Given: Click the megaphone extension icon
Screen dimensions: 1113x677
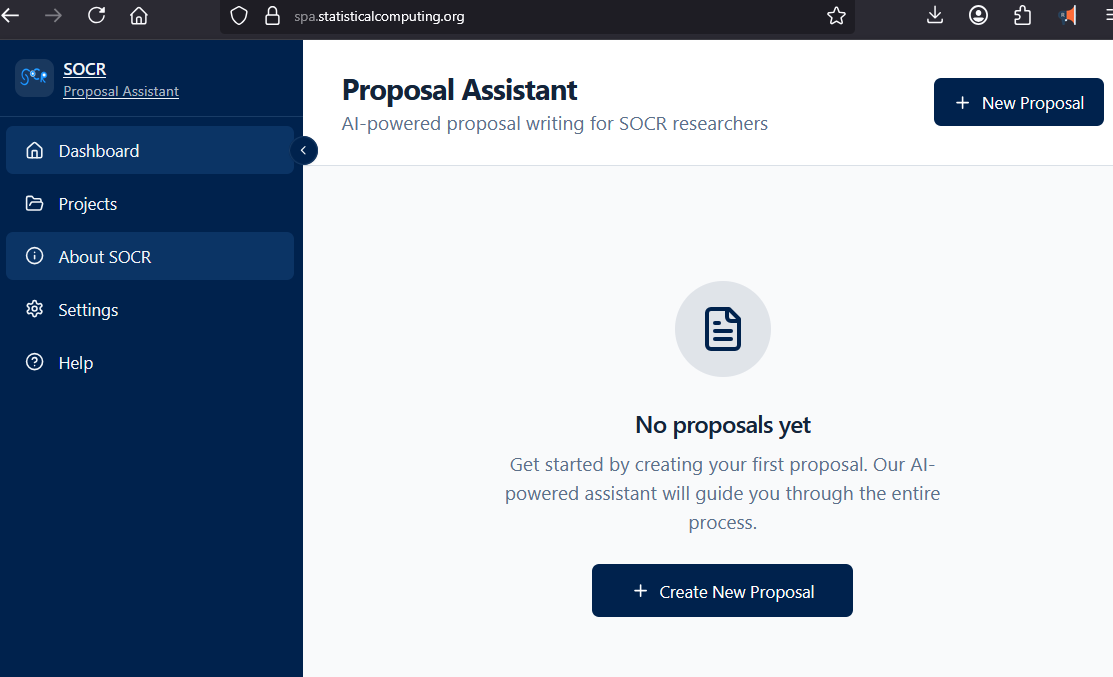Looking at the screenshot, I should pyautogui.click(x=1066, y=16).
